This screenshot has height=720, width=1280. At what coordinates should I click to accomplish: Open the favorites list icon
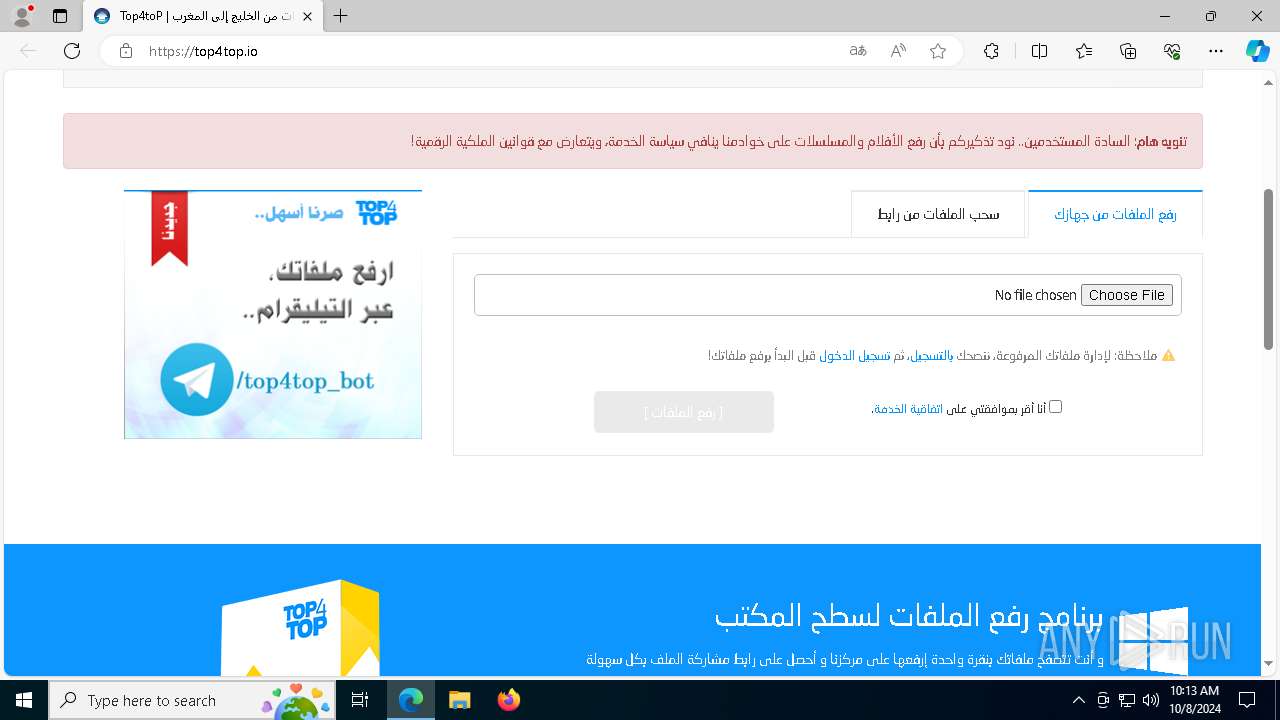pos(1084,51)
